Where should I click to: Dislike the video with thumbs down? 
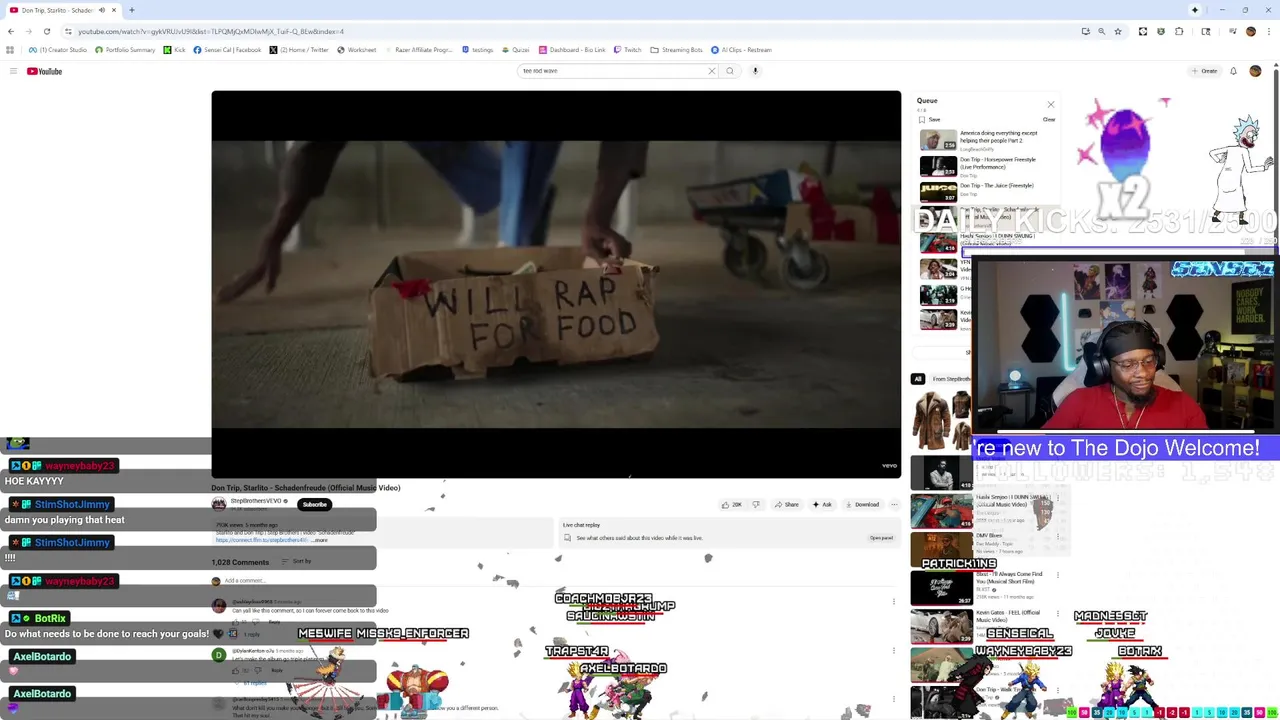(x=756, y=504)
